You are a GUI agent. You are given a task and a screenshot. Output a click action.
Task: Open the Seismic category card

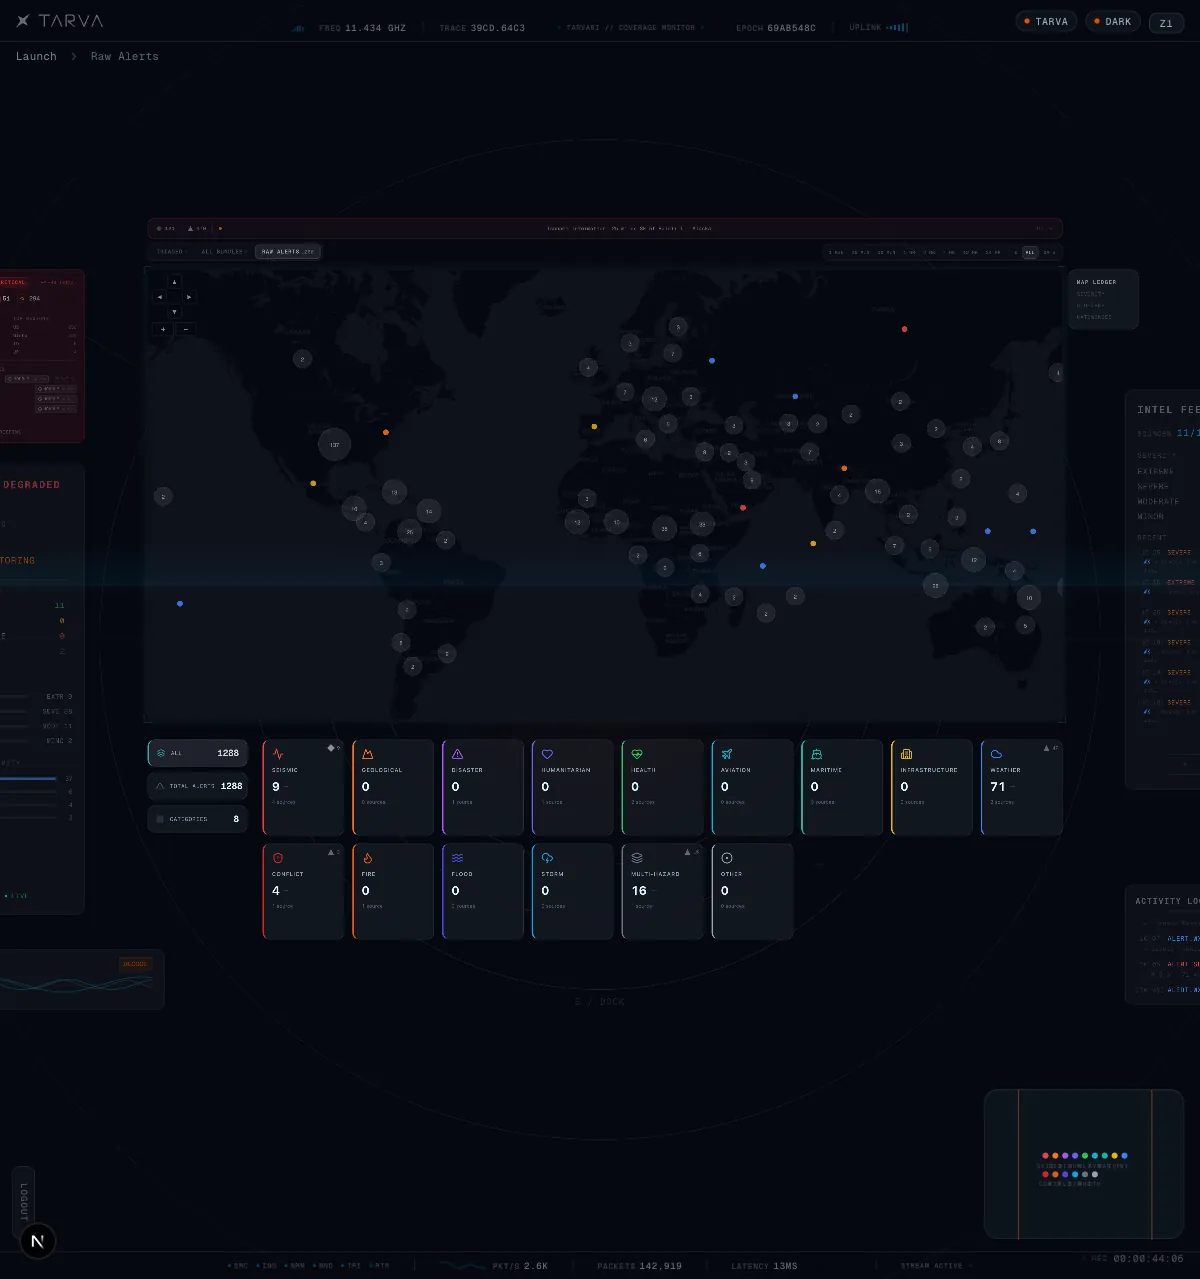[303, 788]
